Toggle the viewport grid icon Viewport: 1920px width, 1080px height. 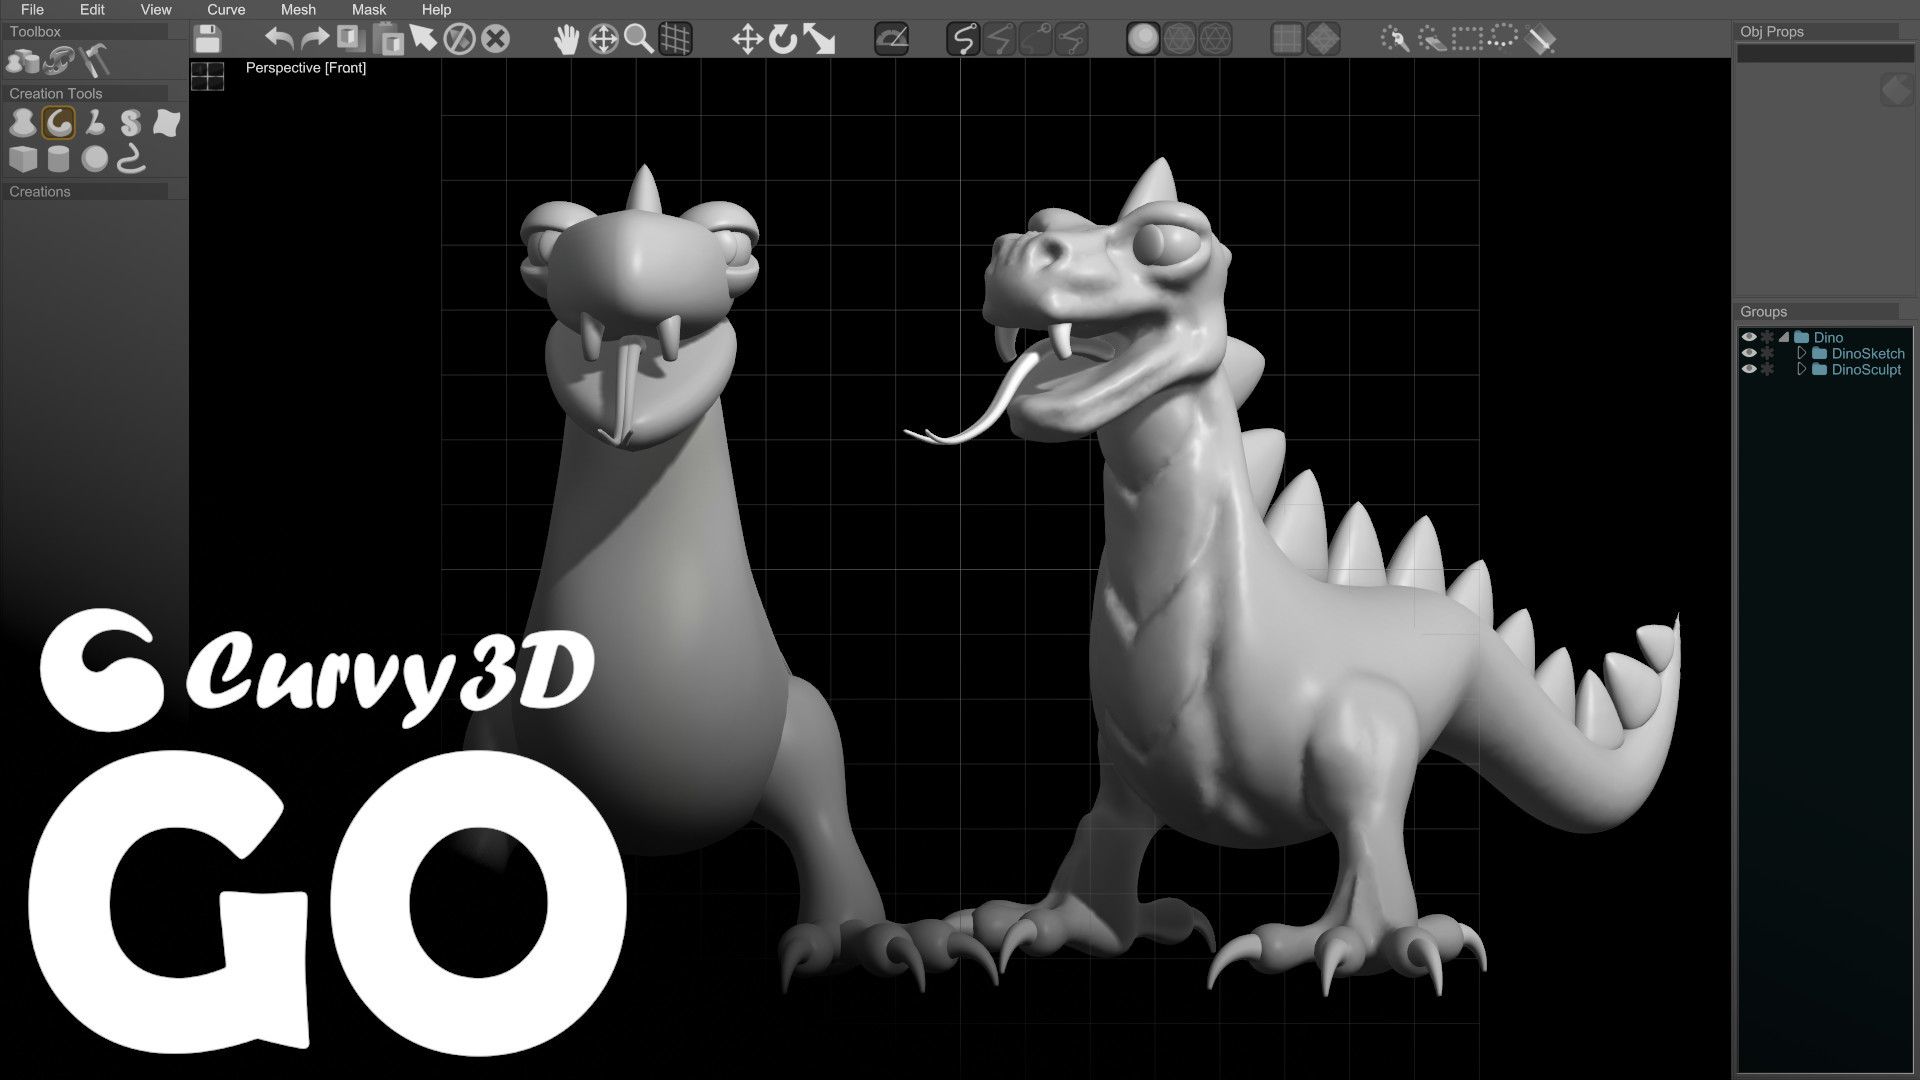pyautogui.click(x=675, y=40)
